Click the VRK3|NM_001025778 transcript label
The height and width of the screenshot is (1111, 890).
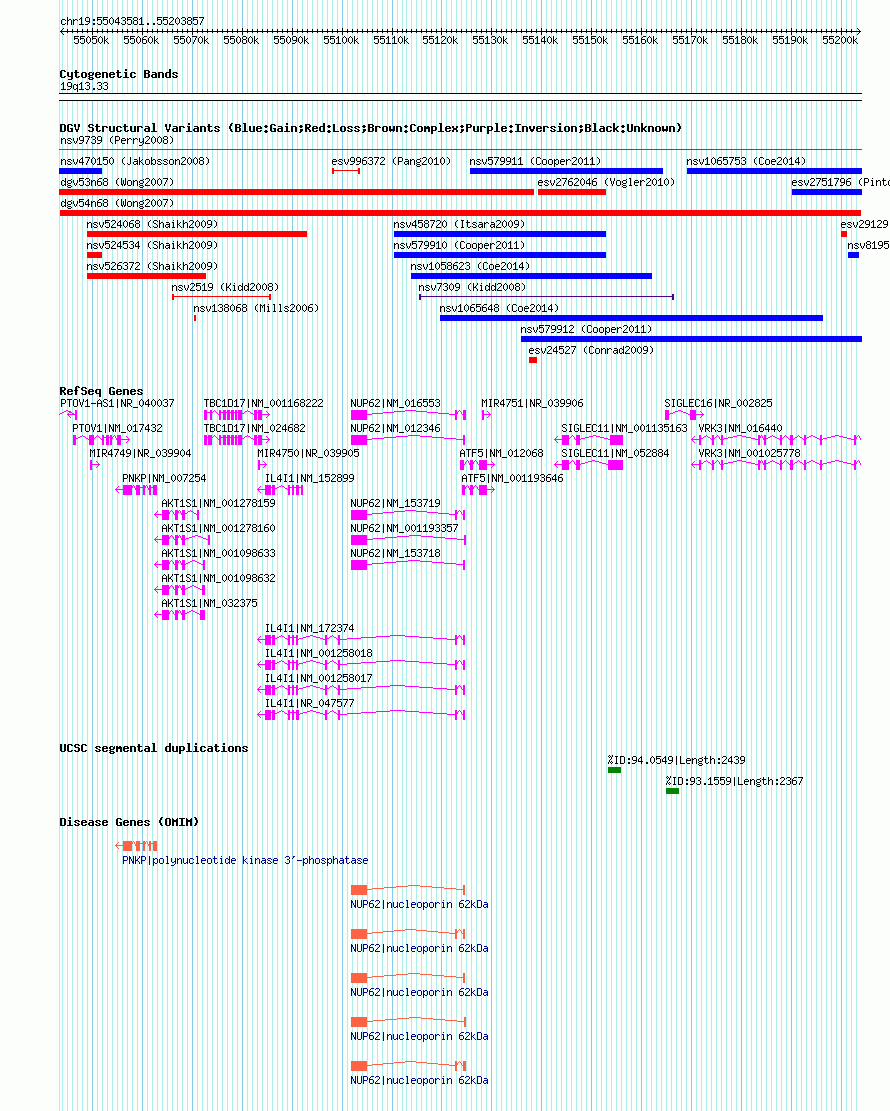click(750, 453)
